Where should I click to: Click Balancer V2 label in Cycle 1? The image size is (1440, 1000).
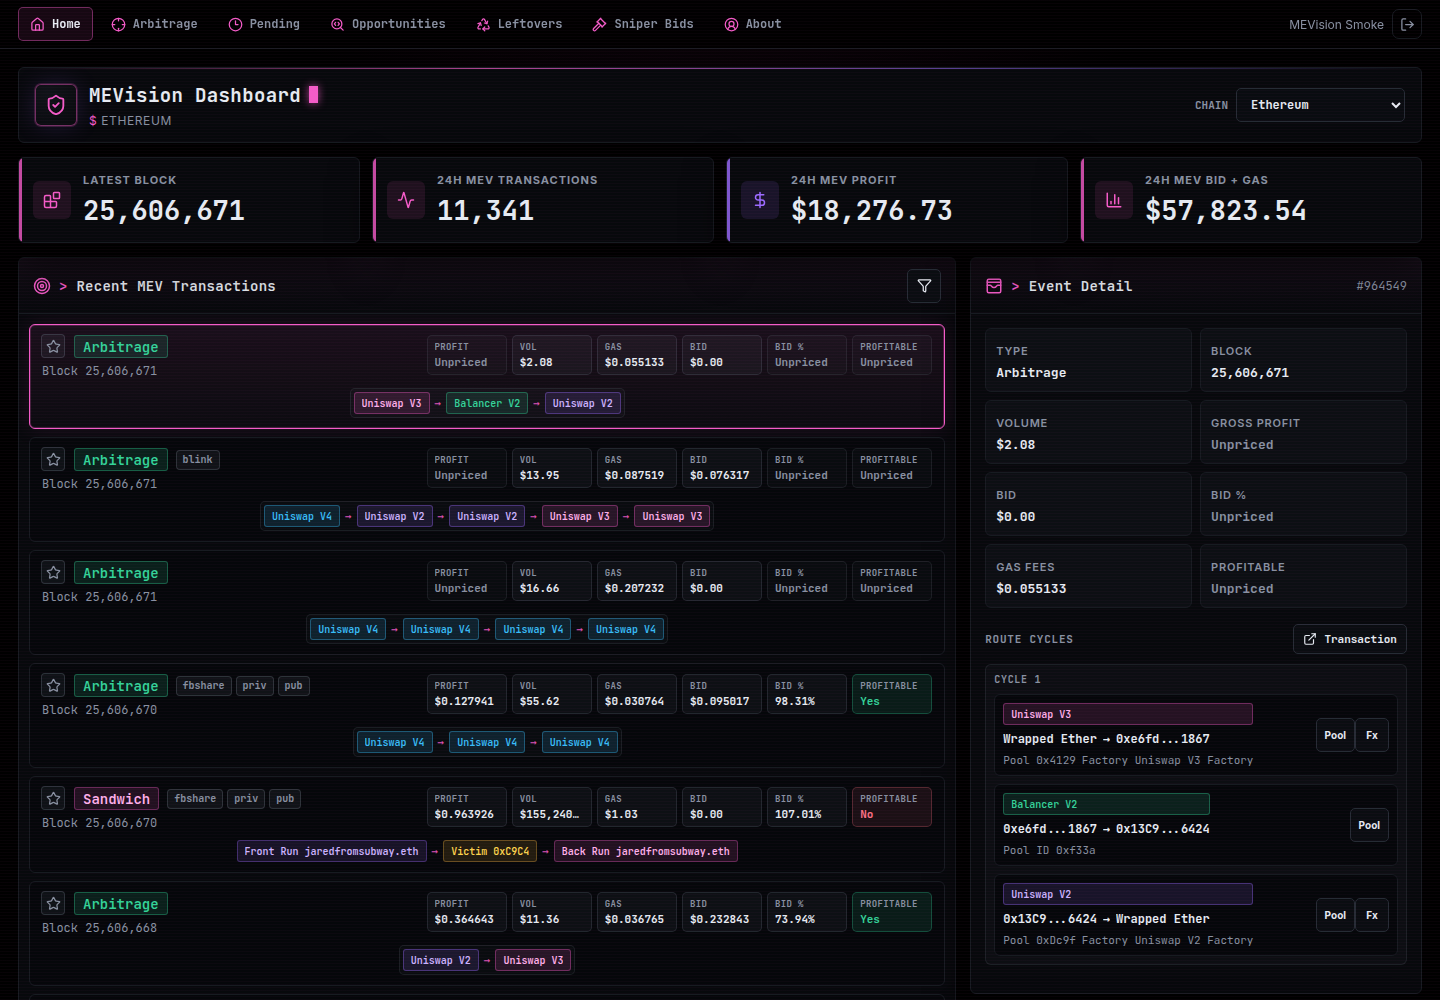[x=1106, y=804]
